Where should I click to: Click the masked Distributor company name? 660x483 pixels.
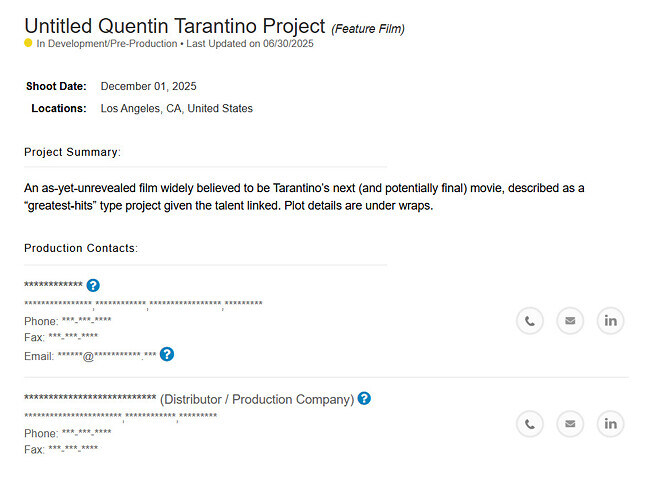(x=90, y=398)
